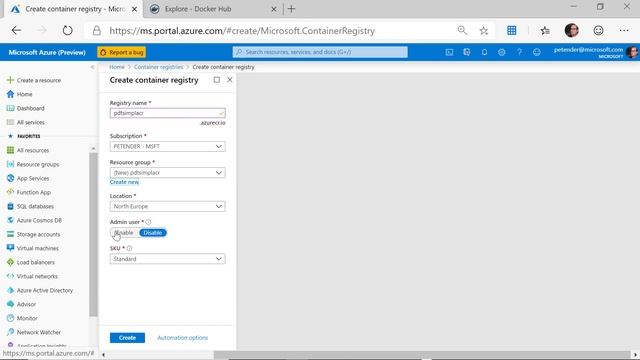The height and width of the screenshot is (360, 640).
Task: Open Directory and subscription filter icon
Action: tap(467, 52)
